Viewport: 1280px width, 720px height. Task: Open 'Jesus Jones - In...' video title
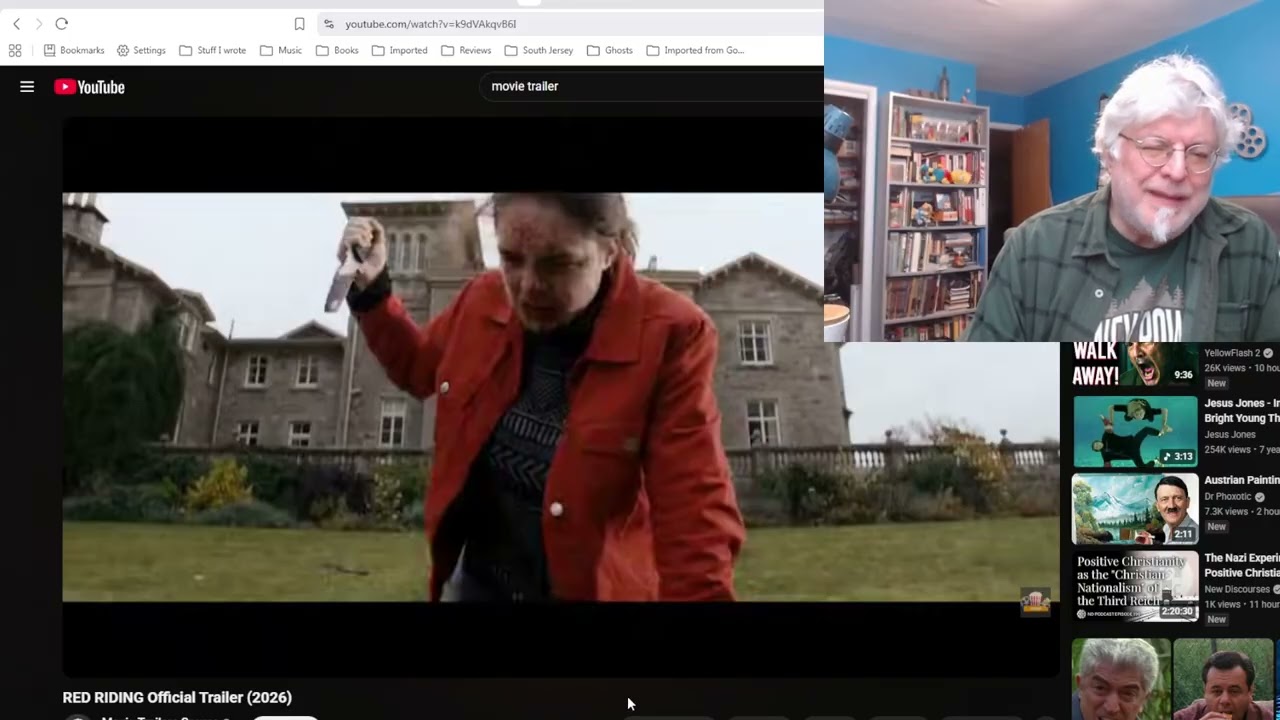[1242, 411]
